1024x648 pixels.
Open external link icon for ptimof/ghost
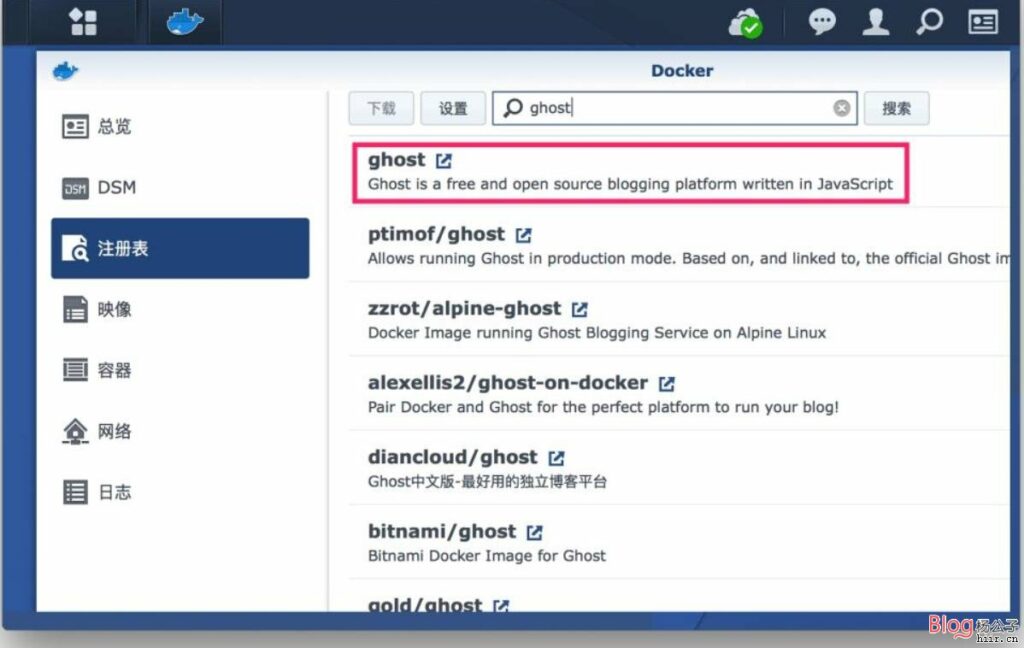[523, 235]
